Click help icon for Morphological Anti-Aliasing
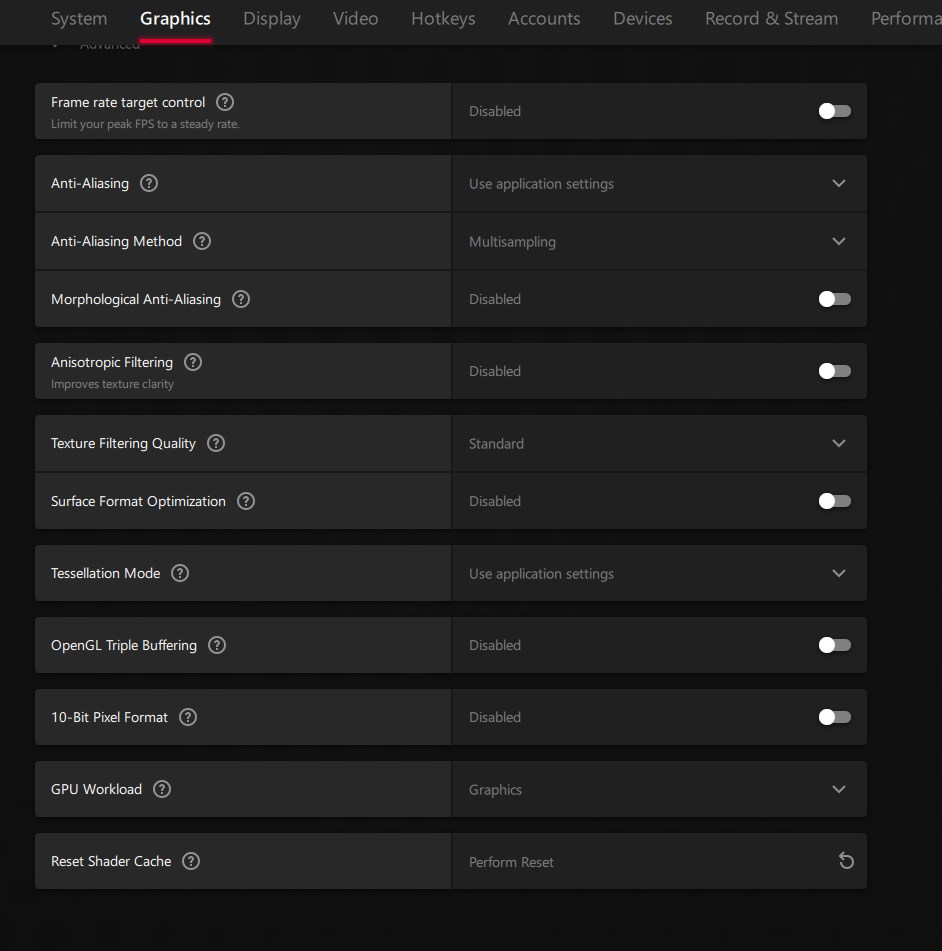The image size is (942, 951). coord(241,299)
